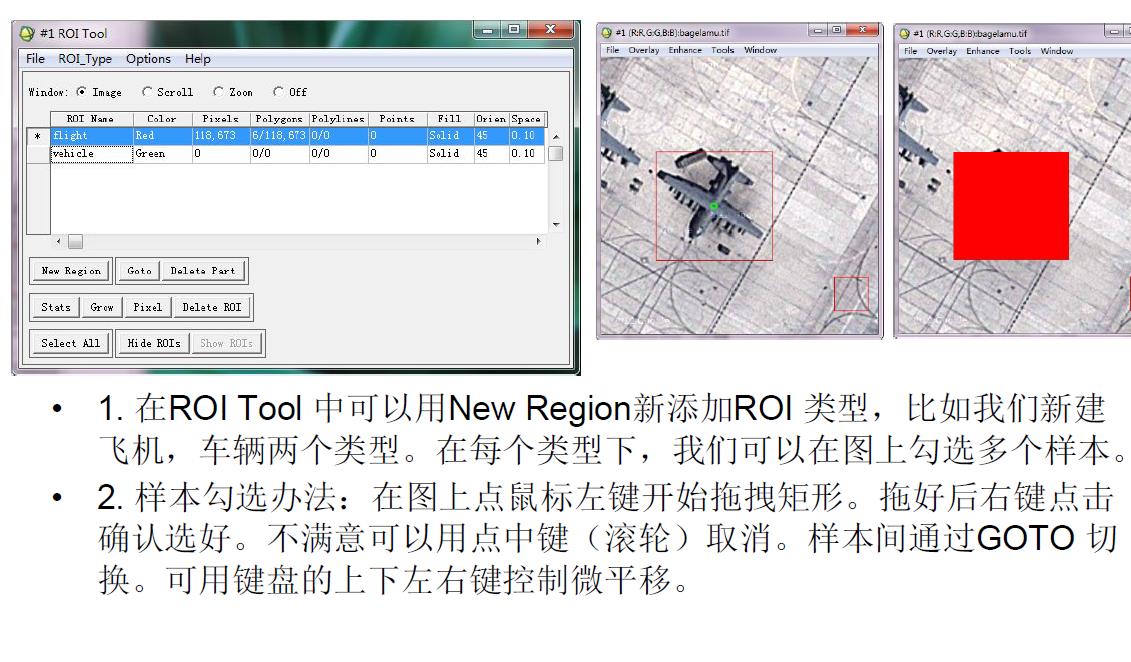Close the ROI Tool window
Viewport: 1131px width, 662px height.
click(550, 30)
